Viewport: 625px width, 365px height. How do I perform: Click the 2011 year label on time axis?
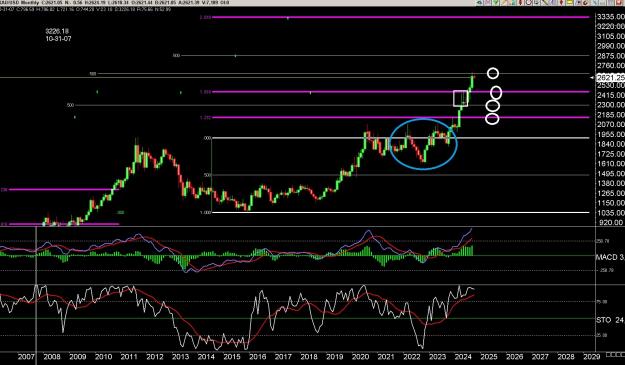coord(129,357)
